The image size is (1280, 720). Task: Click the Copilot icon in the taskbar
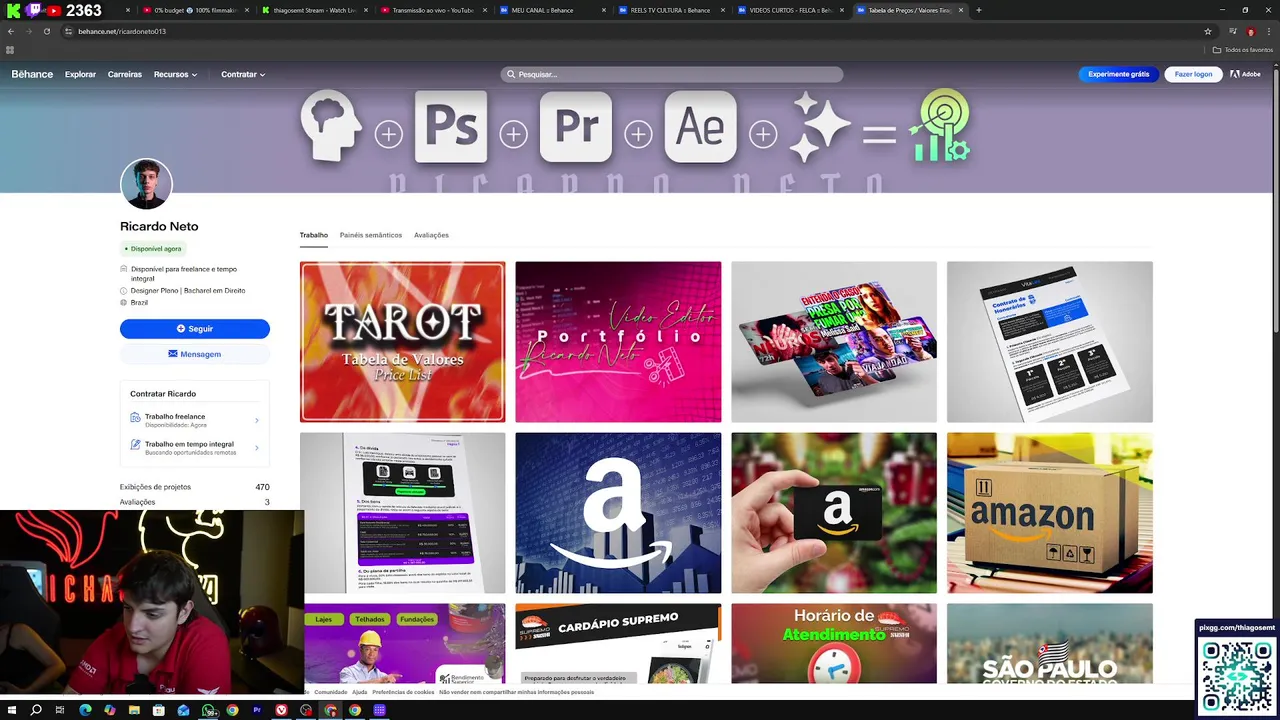pos(109,710)
